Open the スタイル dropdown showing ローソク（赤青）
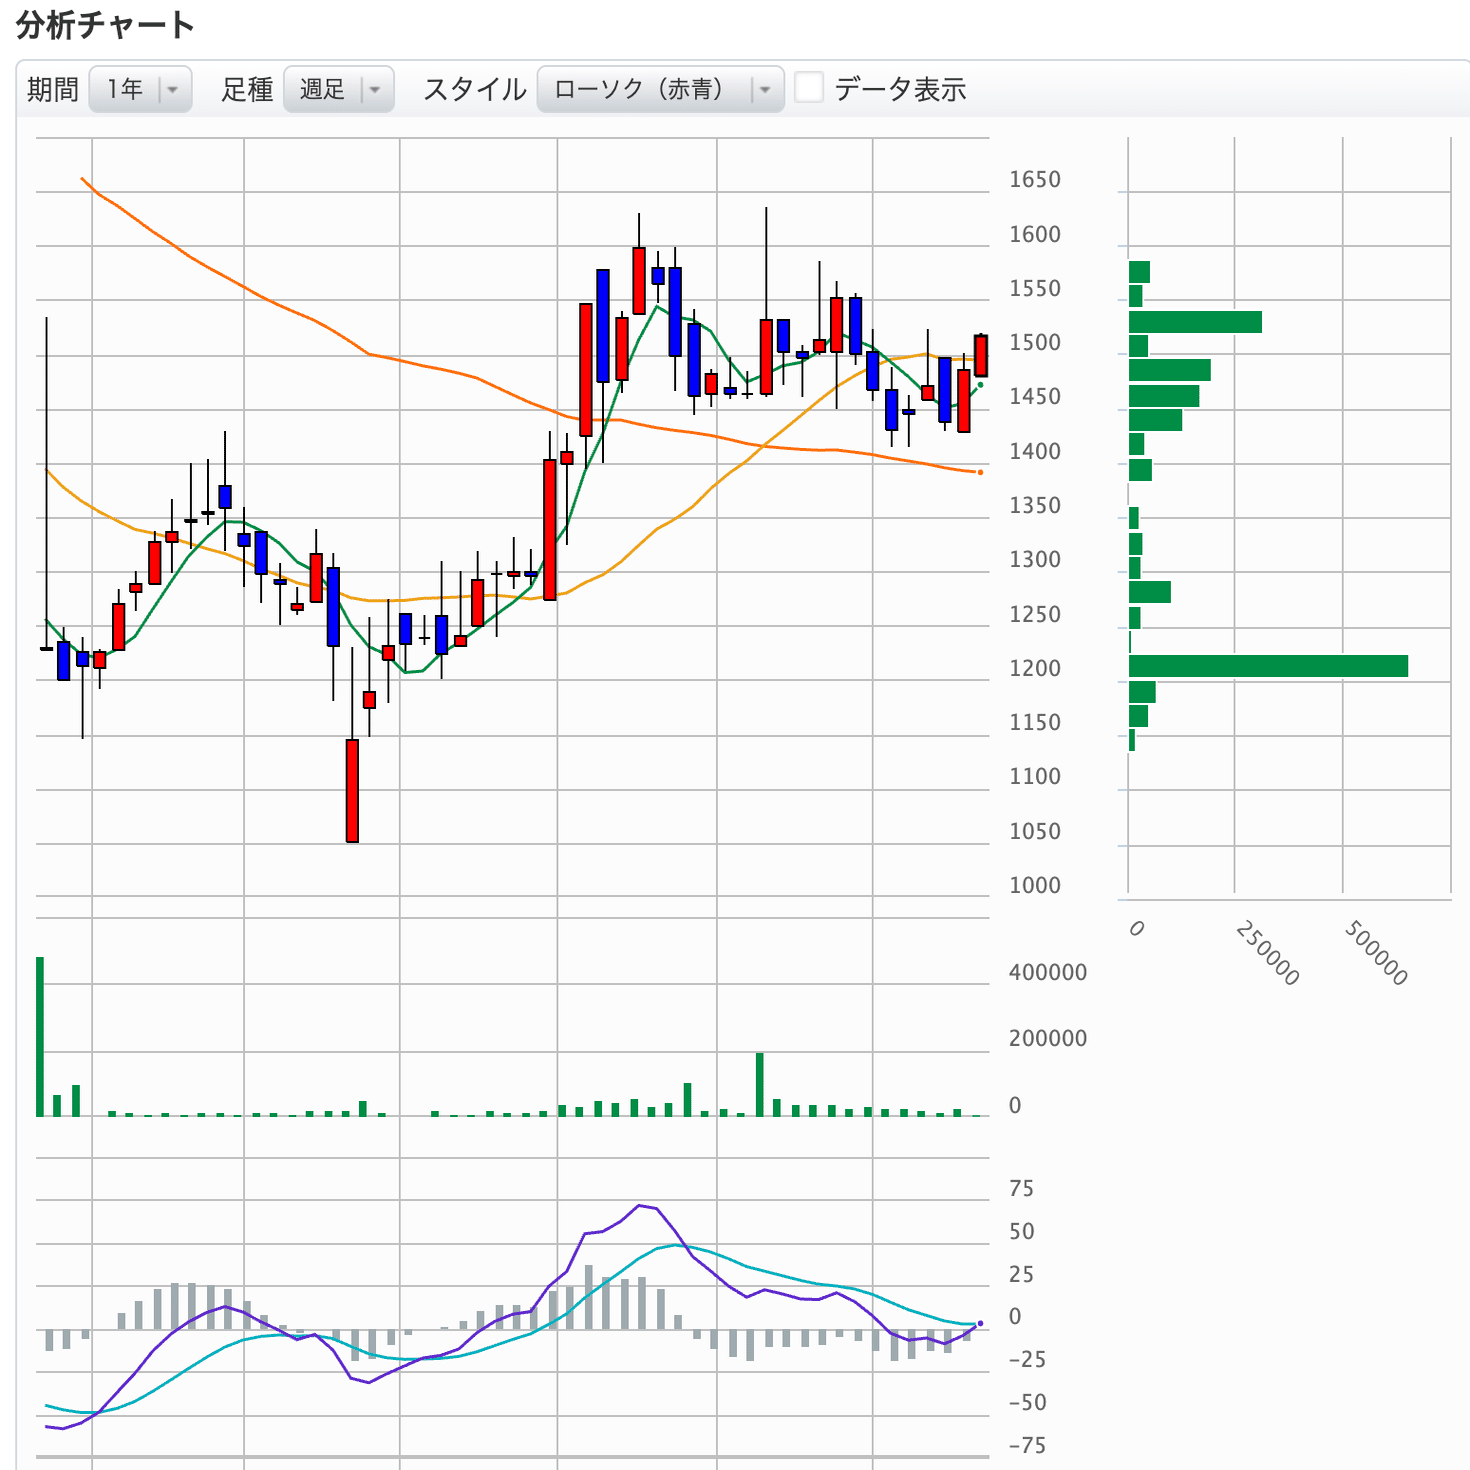 [x=660, y=90]
